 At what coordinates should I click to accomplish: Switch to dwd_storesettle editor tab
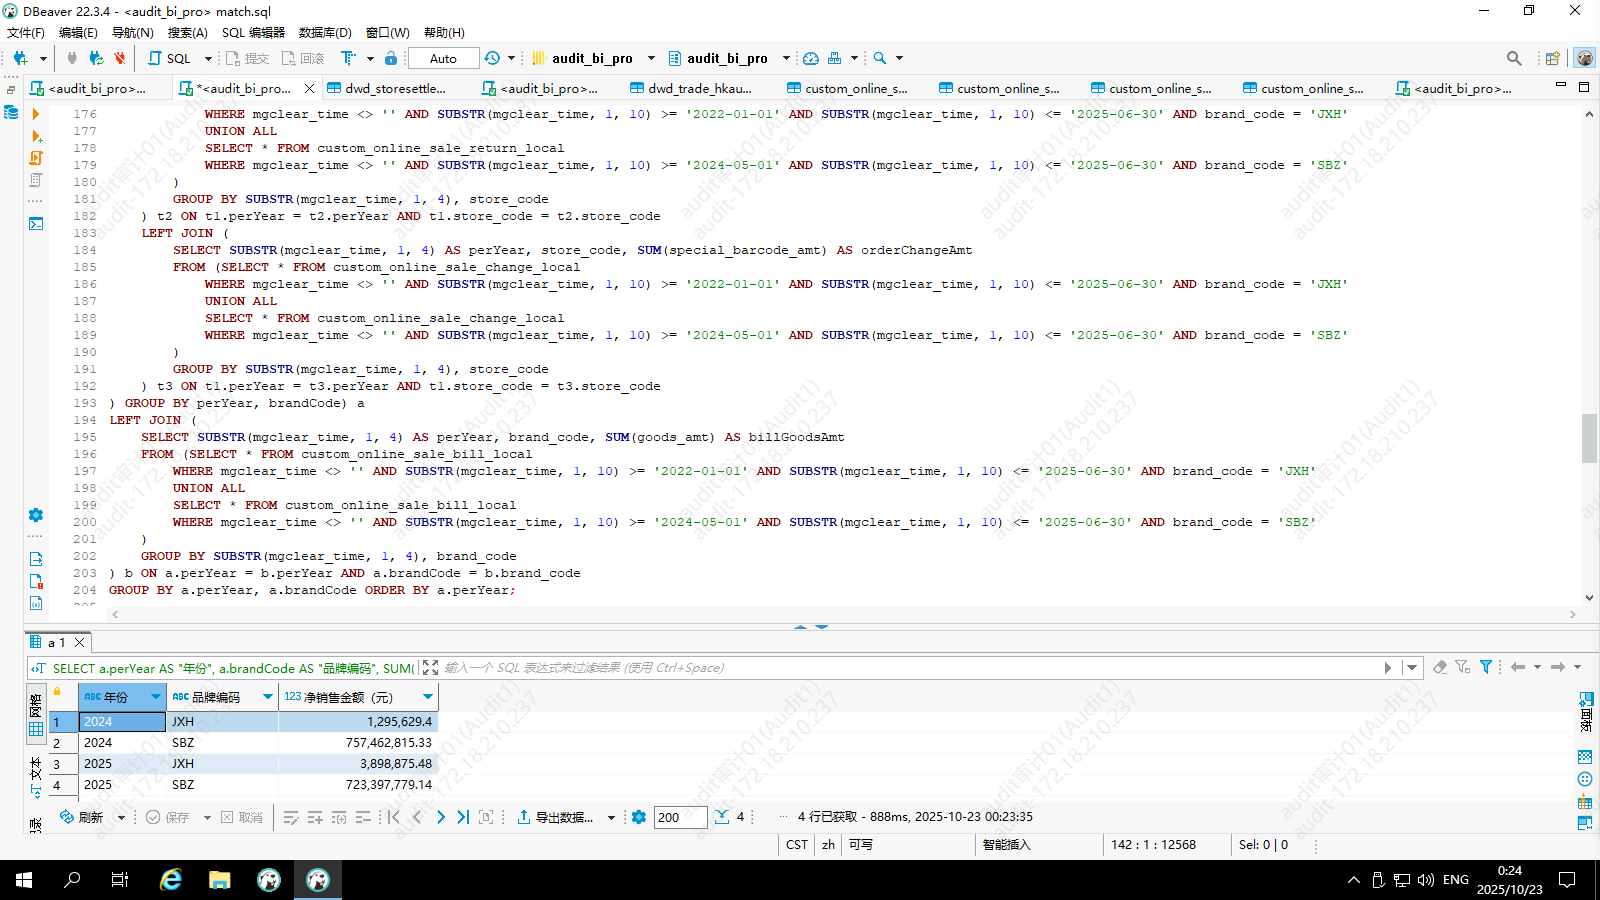(395, 88)
